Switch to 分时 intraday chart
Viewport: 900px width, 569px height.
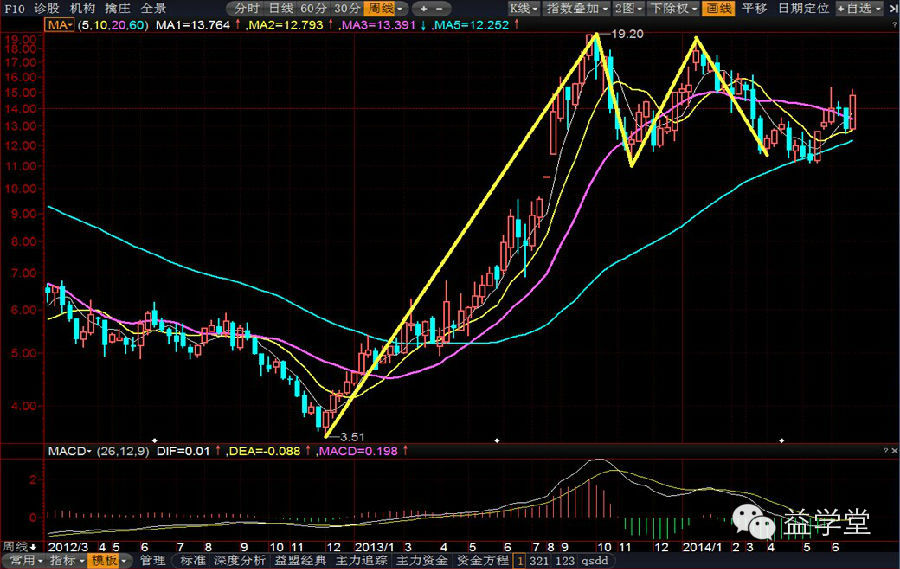point(247,8)
